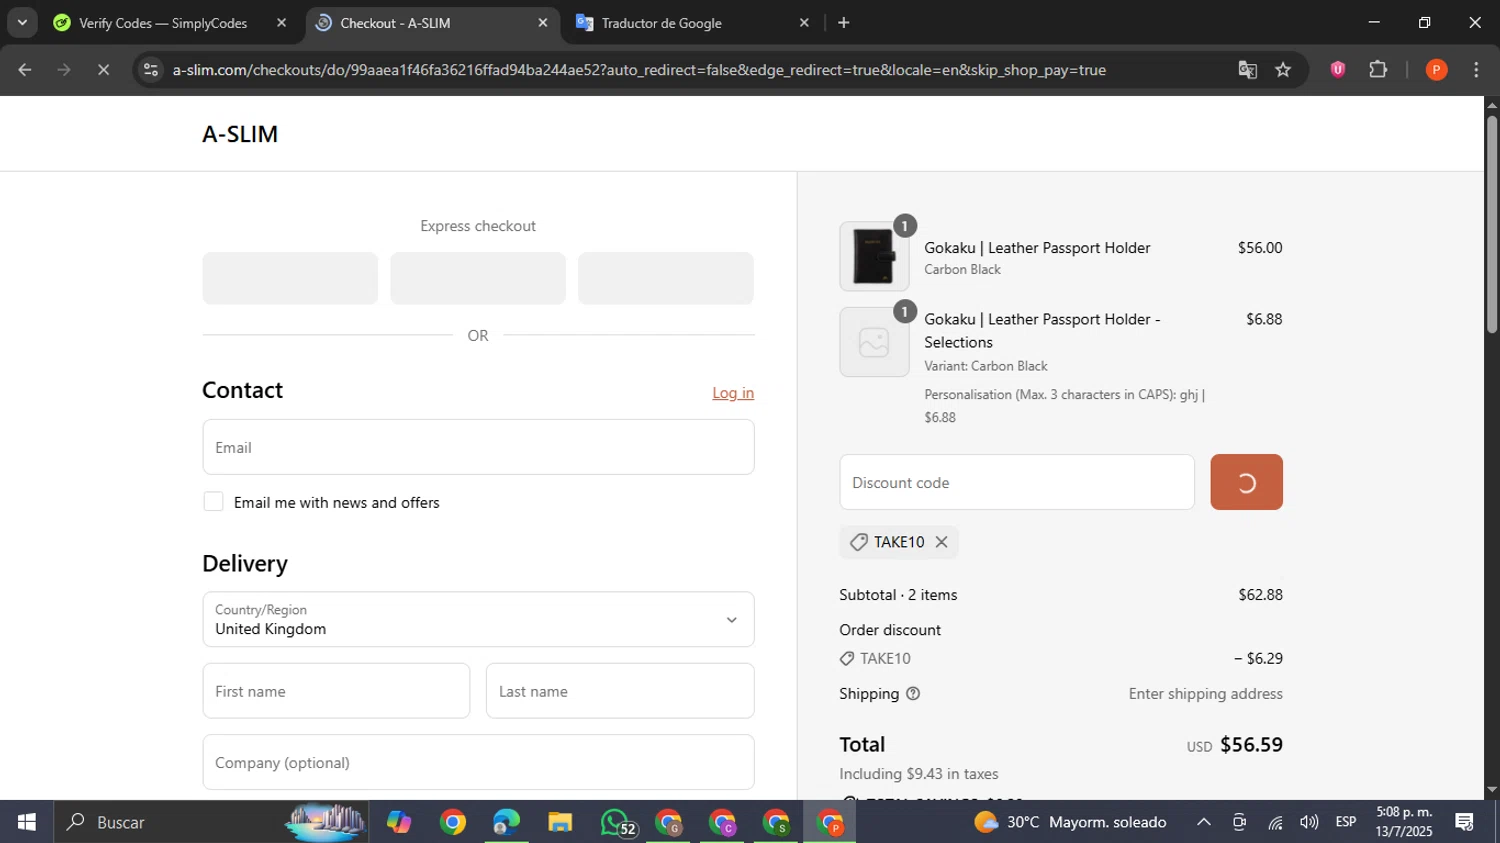Image resolution: width=1500 pixels, height=843 pixels.
Task: View site information icon in address bar
Action: click(x=150, y=70)
